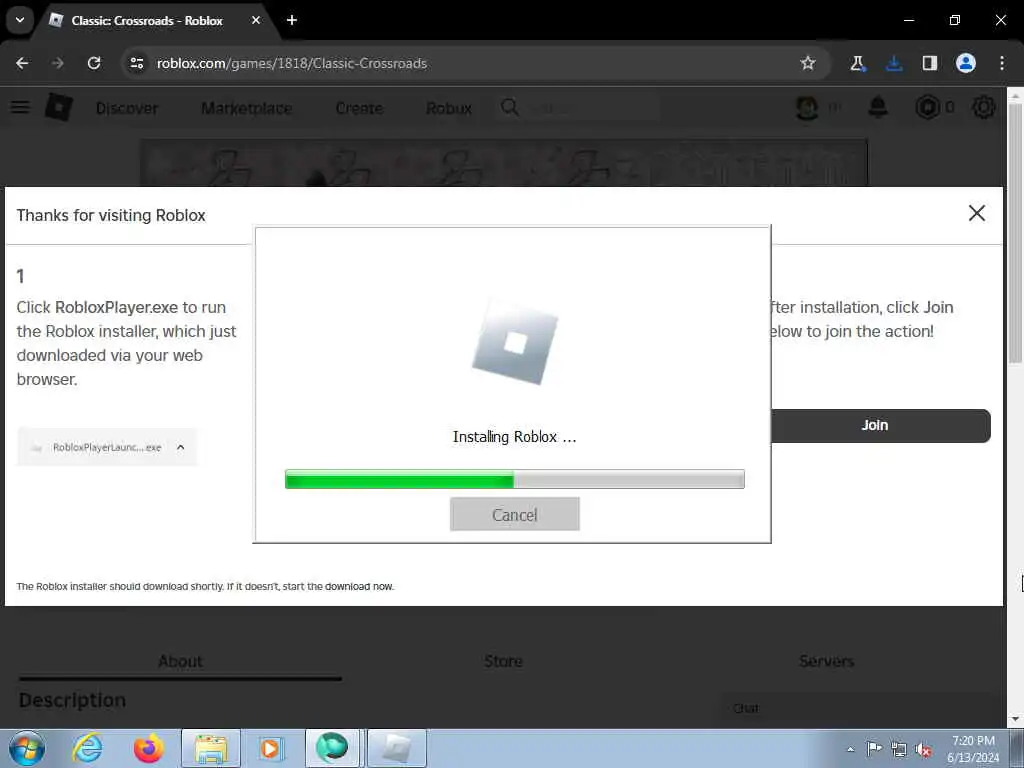Reload the Roblox page
The width and height of the screenshot is (1024, 768).
click(94, 63)
